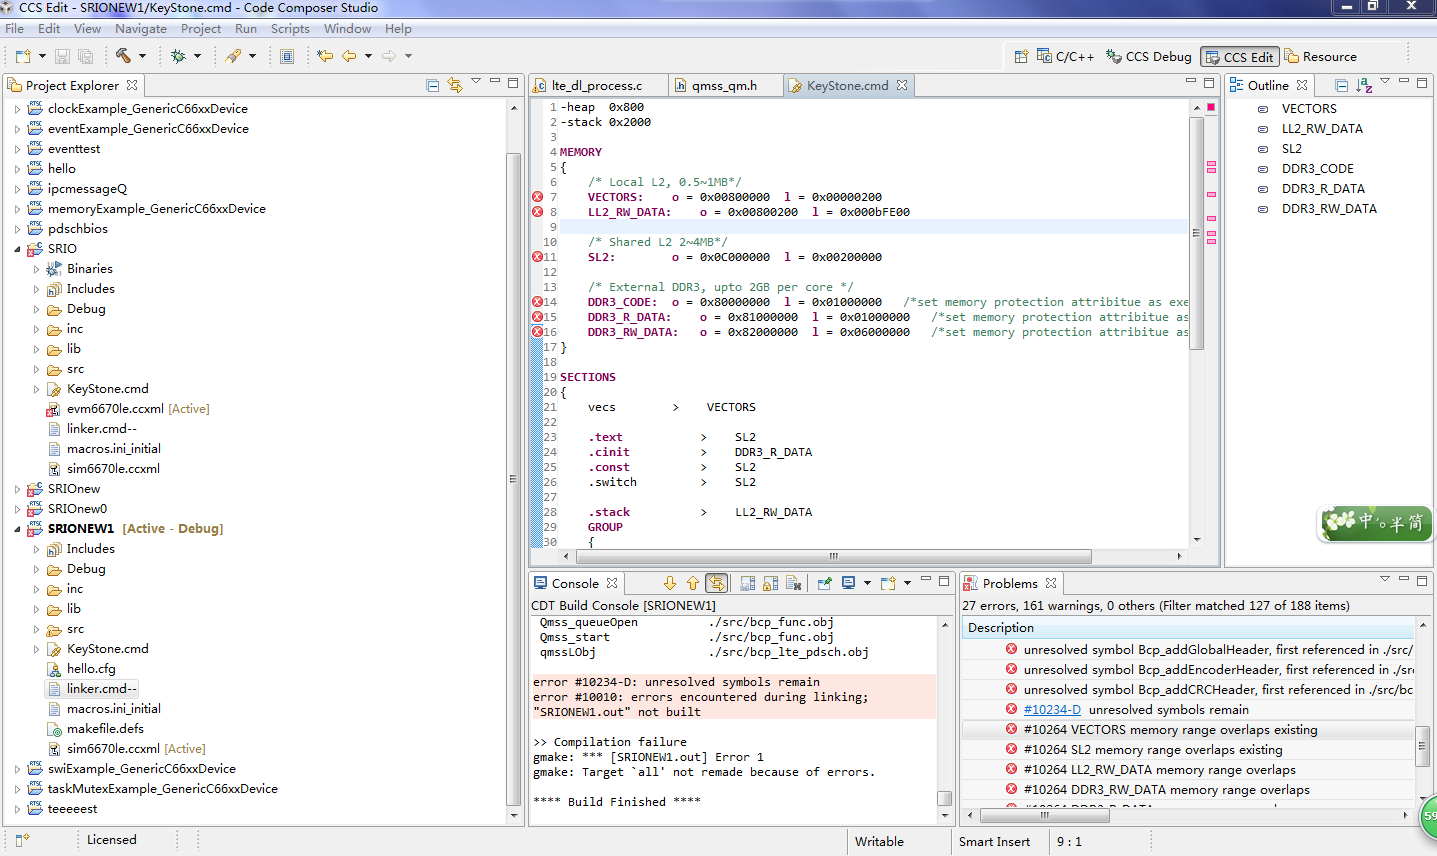Toggle Link with Editor in Project Explorer
Image resolution: width=1437 pixels, height=856 pixels.
tap(455, 86)
